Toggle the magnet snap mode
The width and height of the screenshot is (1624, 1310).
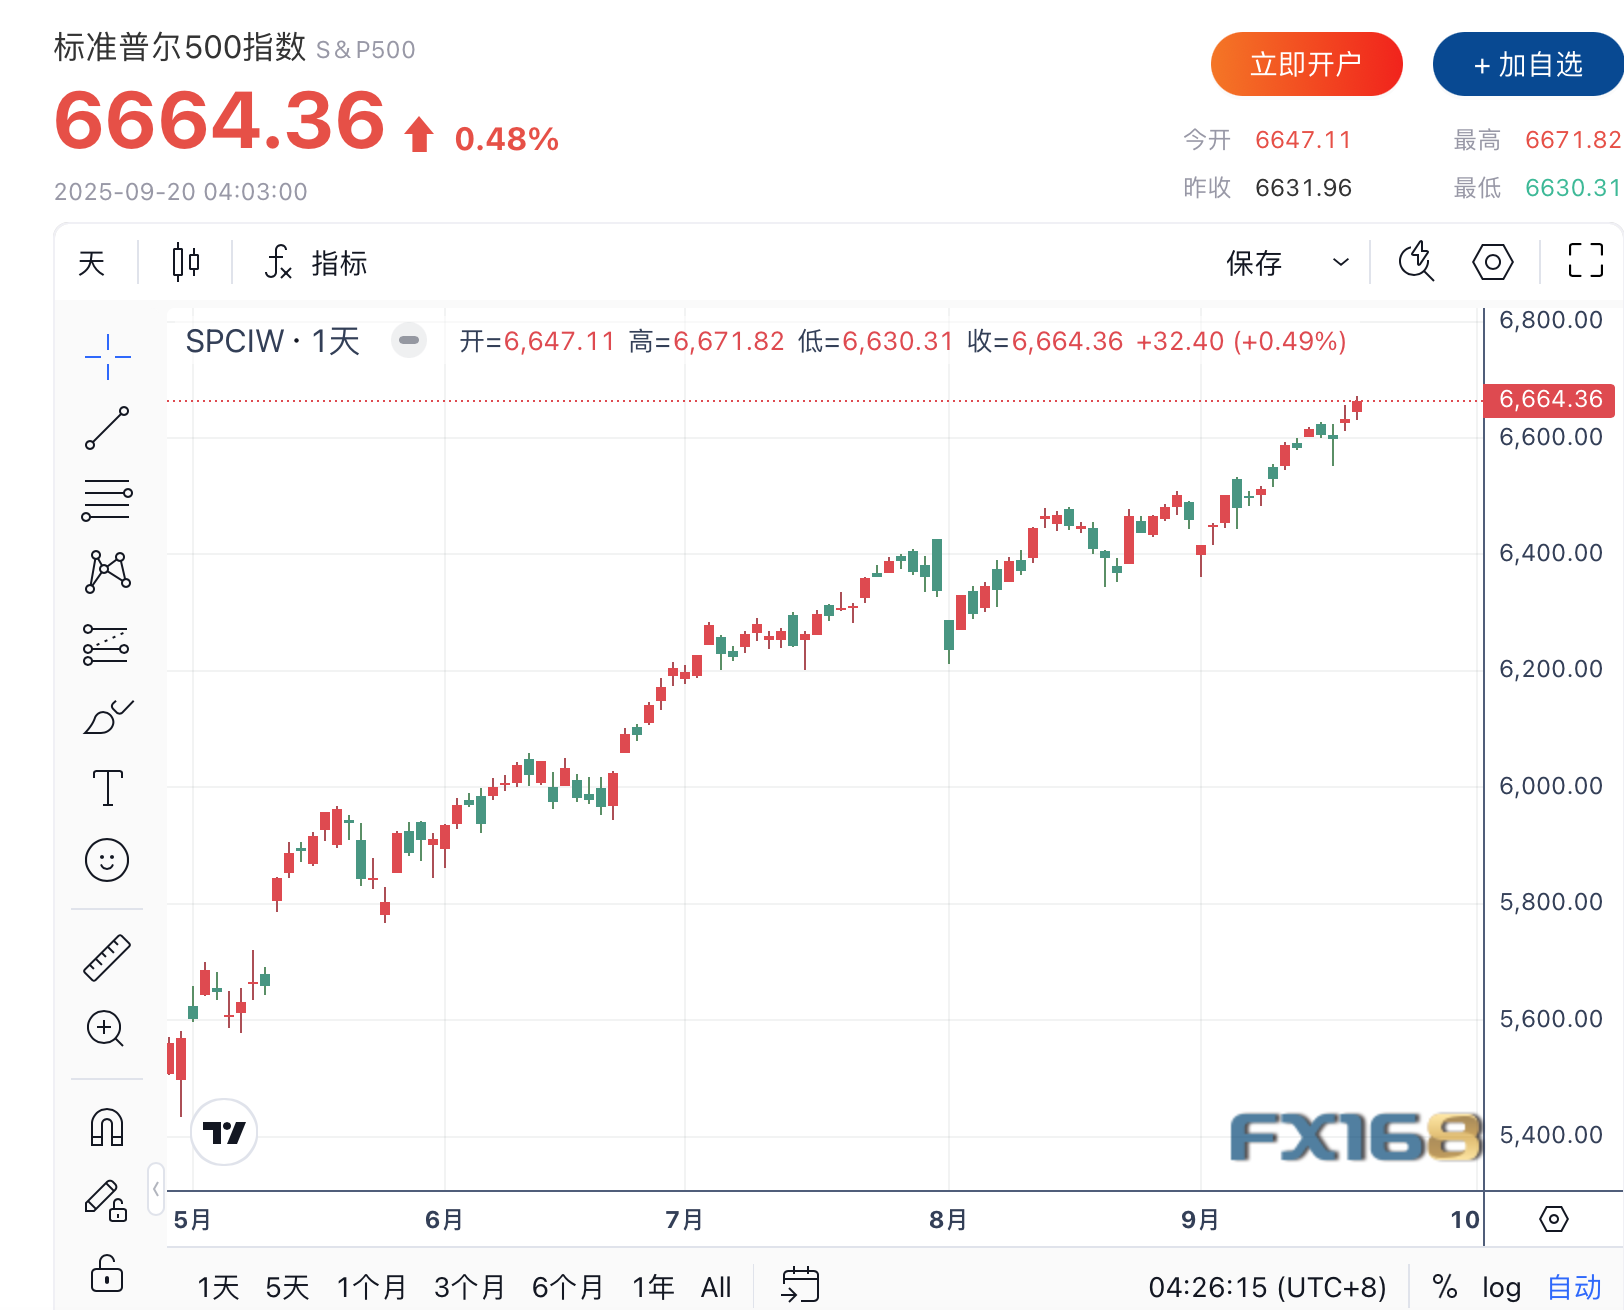point(107,1127)
